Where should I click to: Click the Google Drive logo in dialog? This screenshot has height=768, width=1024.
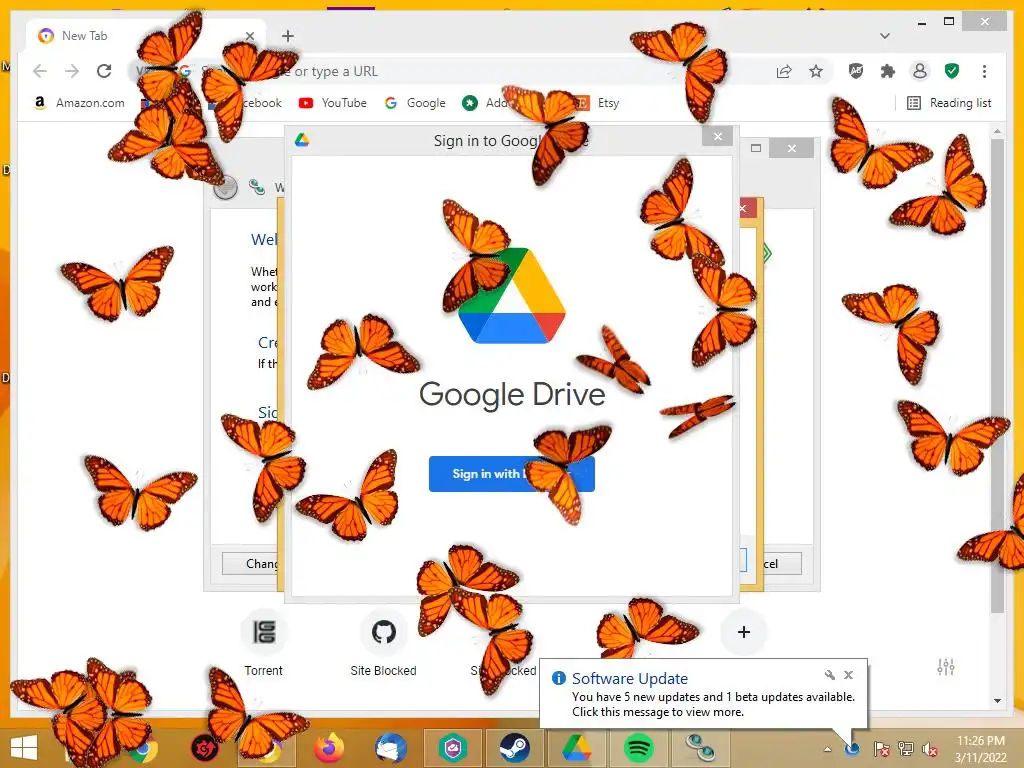511,295
